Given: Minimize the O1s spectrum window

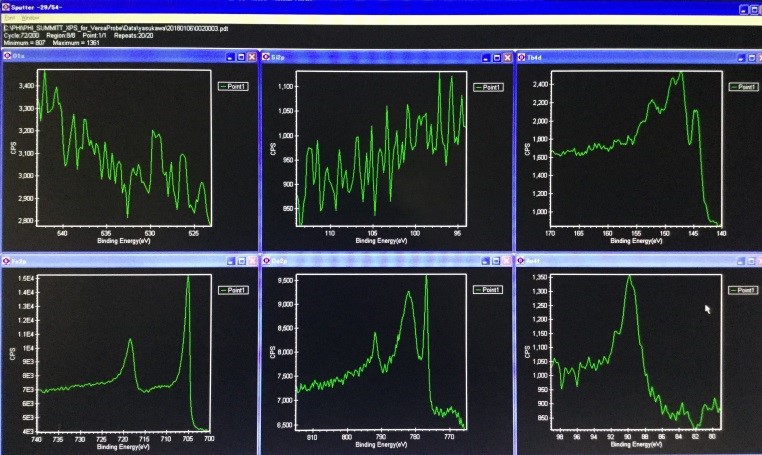Looking at the screenshot, I should [228, 57].
